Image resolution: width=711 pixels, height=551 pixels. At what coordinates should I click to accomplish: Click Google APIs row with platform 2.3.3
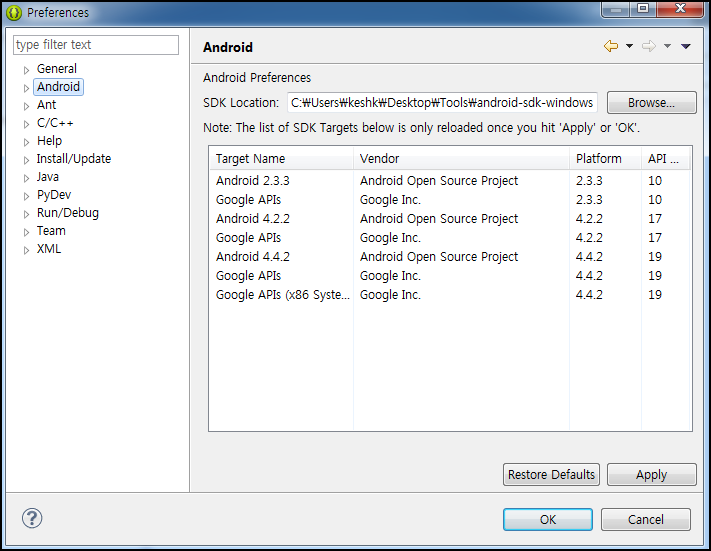(x=450, y=200)
